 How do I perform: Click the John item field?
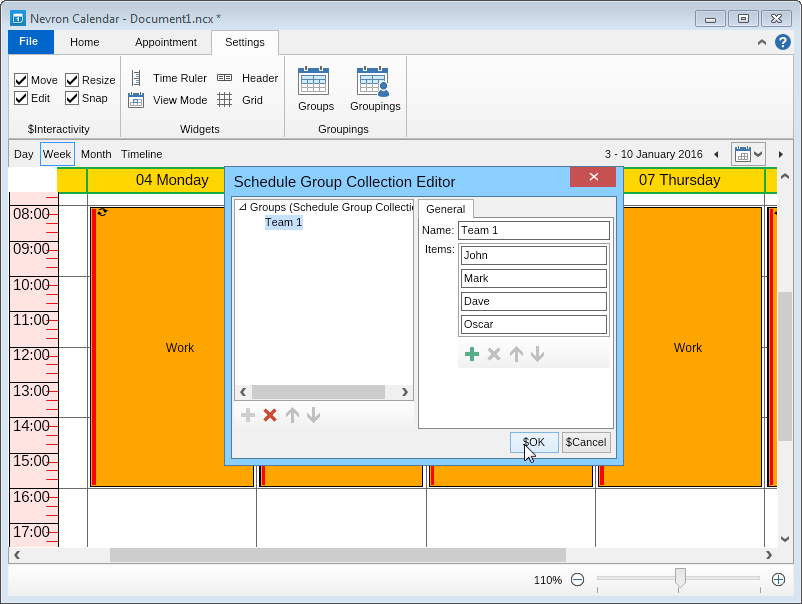tap(533, 255)
